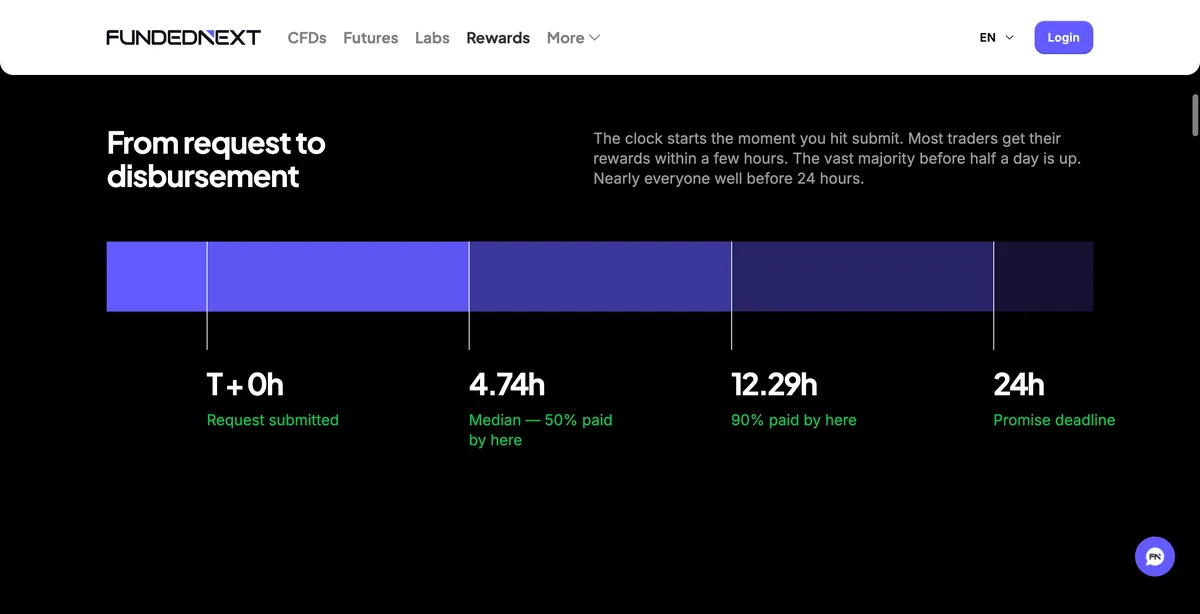The image size is (1200, 614).
Task: Click the Login button
Action: pos(1064,37)
